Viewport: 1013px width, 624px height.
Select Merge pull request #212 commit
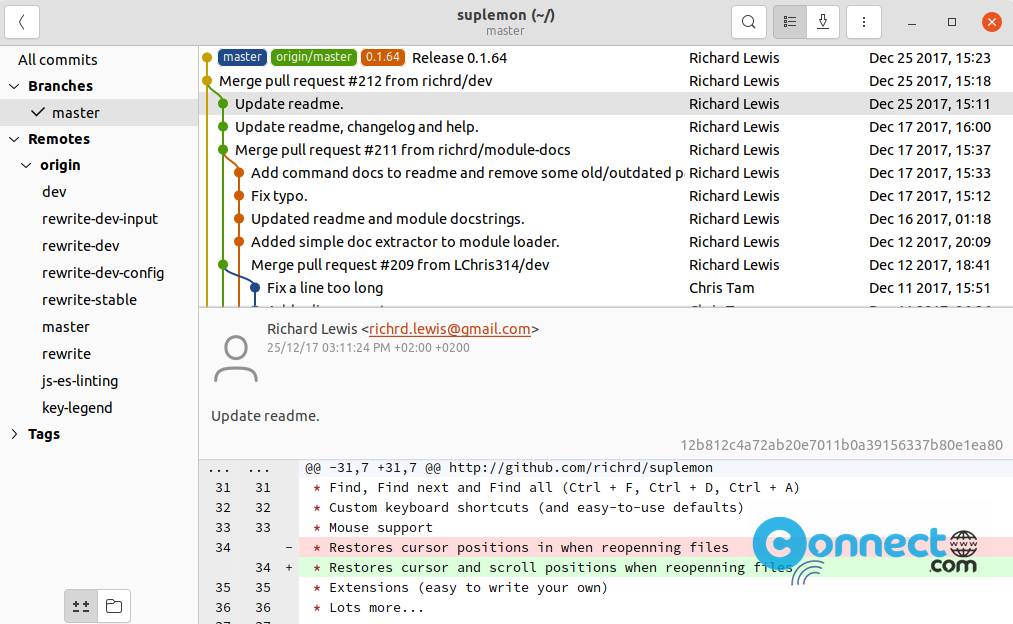tap(606, 81)
